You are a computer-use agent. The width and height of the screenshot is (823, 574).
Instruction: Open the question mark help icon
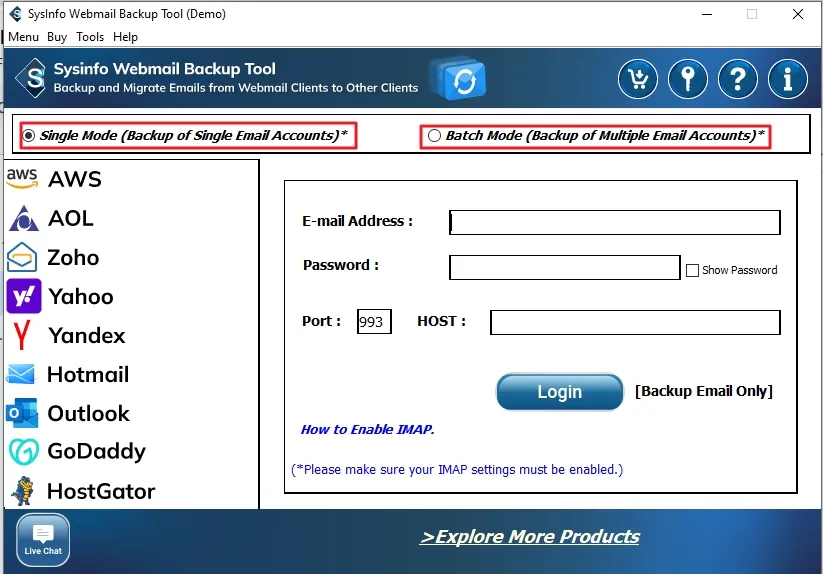[x=737, y=79]
